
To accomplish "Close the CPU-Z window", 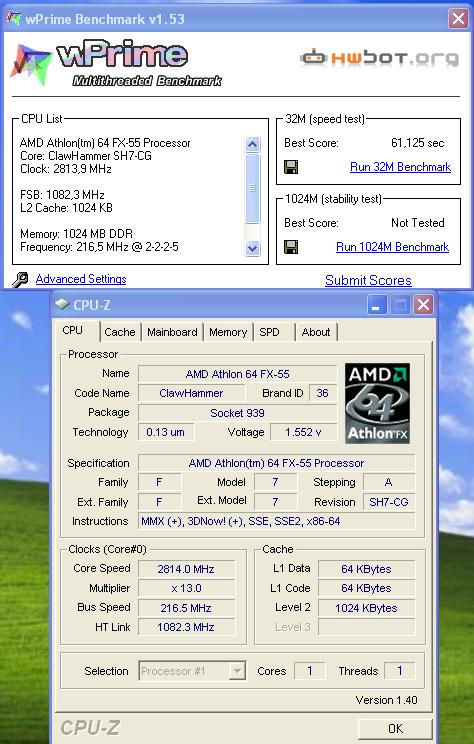I will click(x=423, y=305).
